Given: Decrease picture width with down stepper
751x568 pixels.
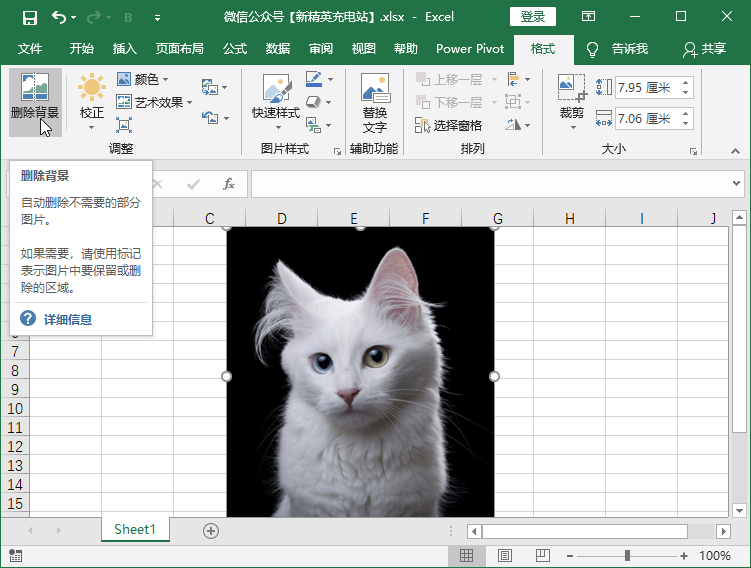Looking at the screenshot, I should pyautogui.click(x=686, y=124).
